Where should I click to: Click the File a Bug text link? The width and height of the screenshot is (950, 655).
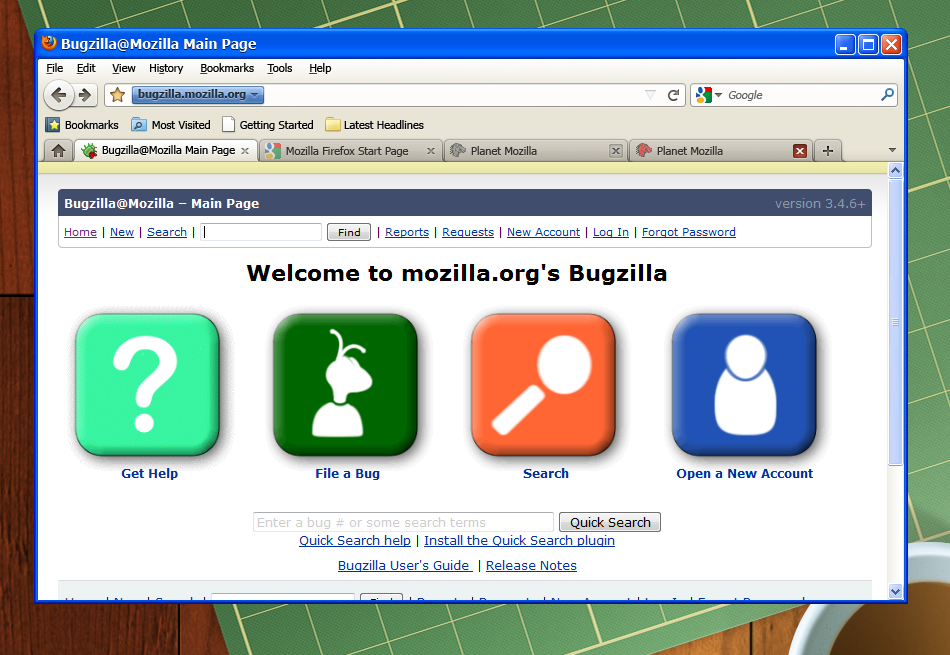(347, 474)
